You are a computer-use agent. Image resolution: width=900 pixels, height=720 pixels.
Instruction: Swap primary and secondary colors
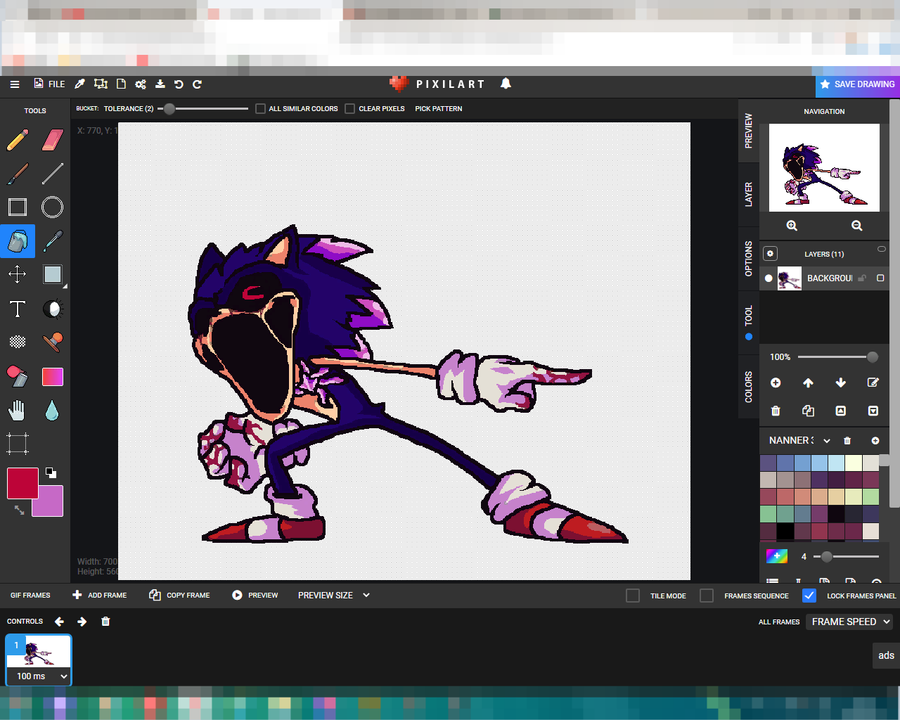(x=19, y=509)
